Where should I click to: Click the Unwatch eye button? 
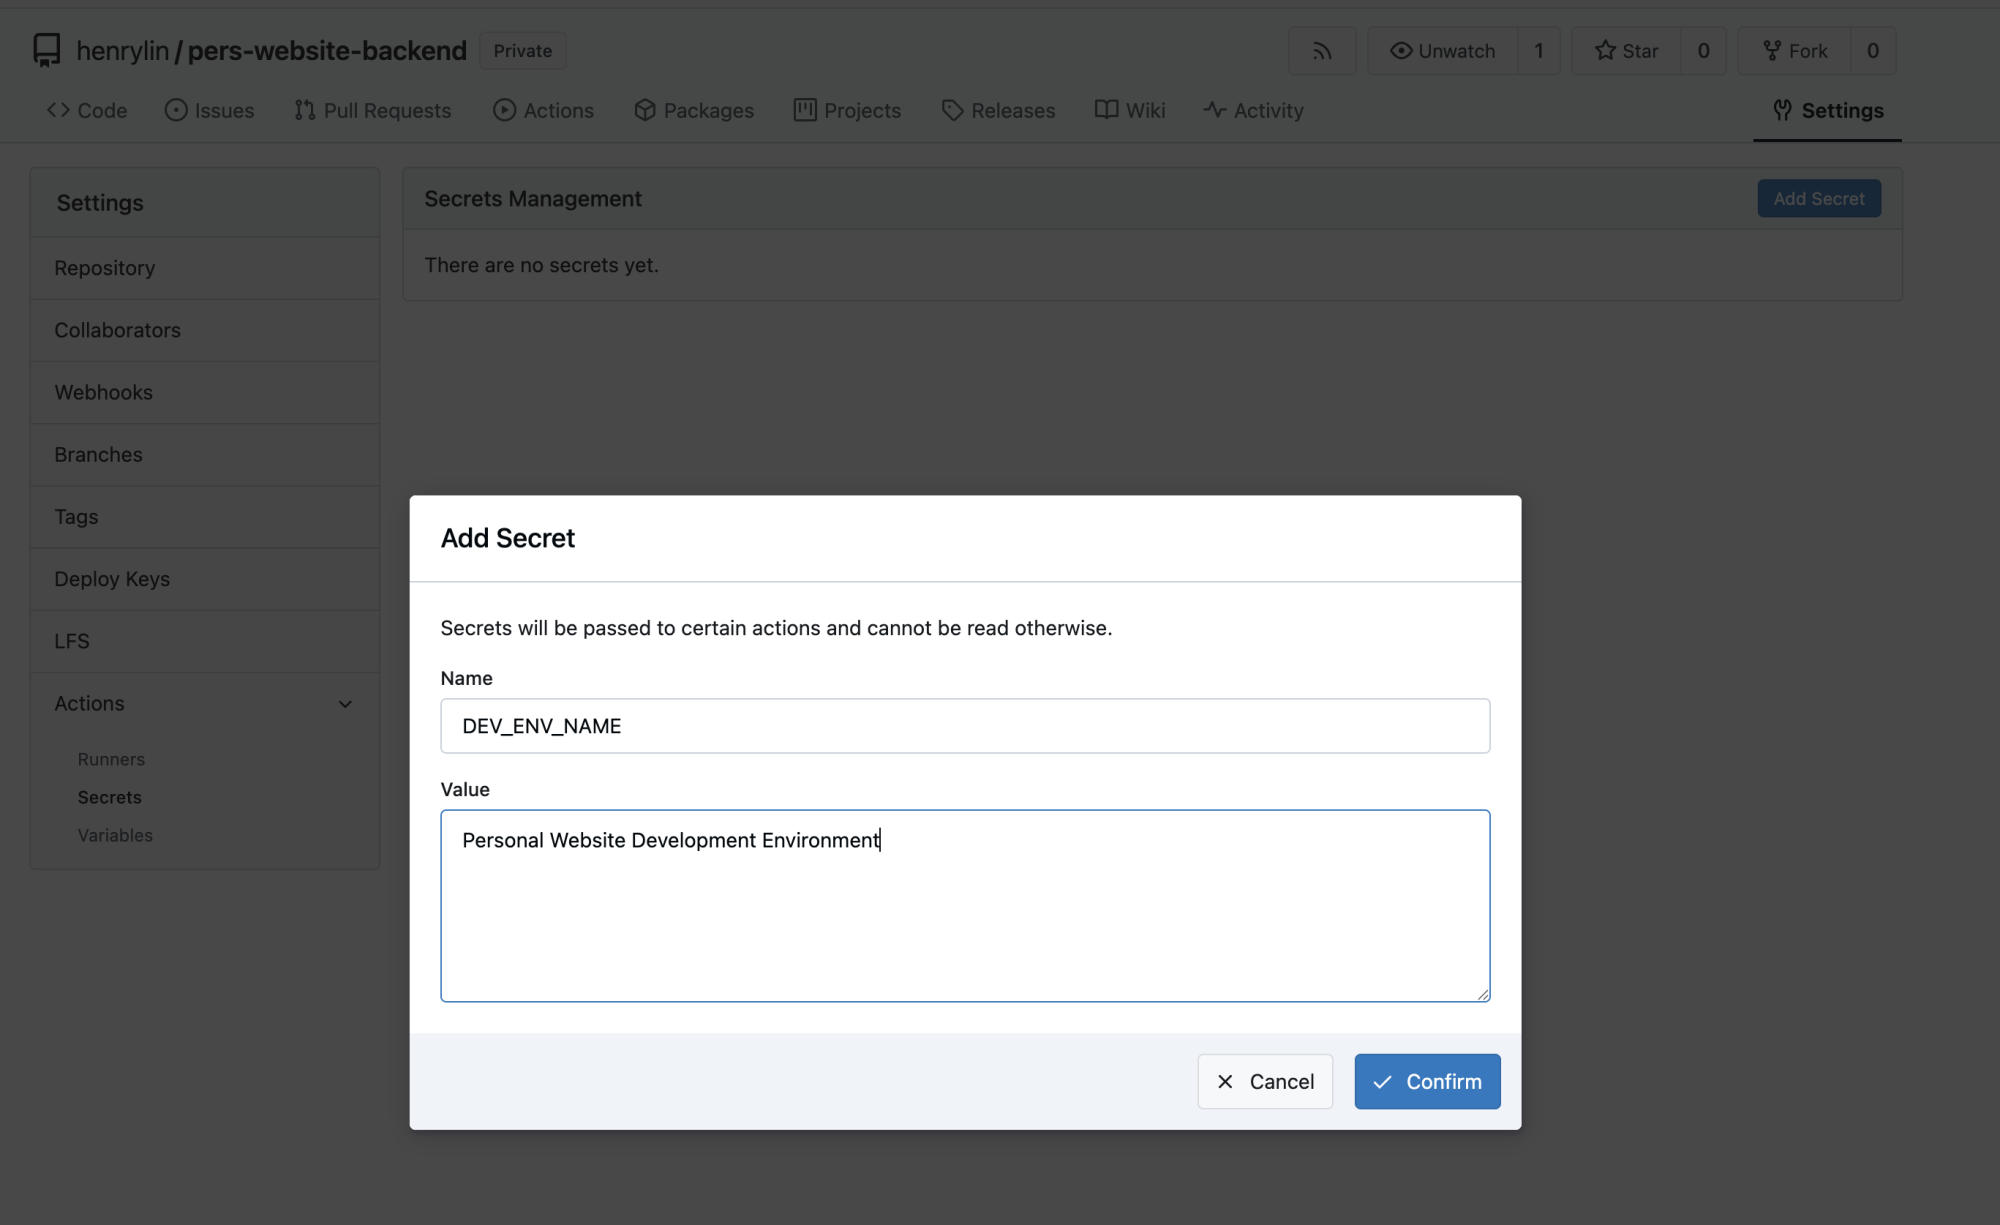click(x=1442, y=51)
